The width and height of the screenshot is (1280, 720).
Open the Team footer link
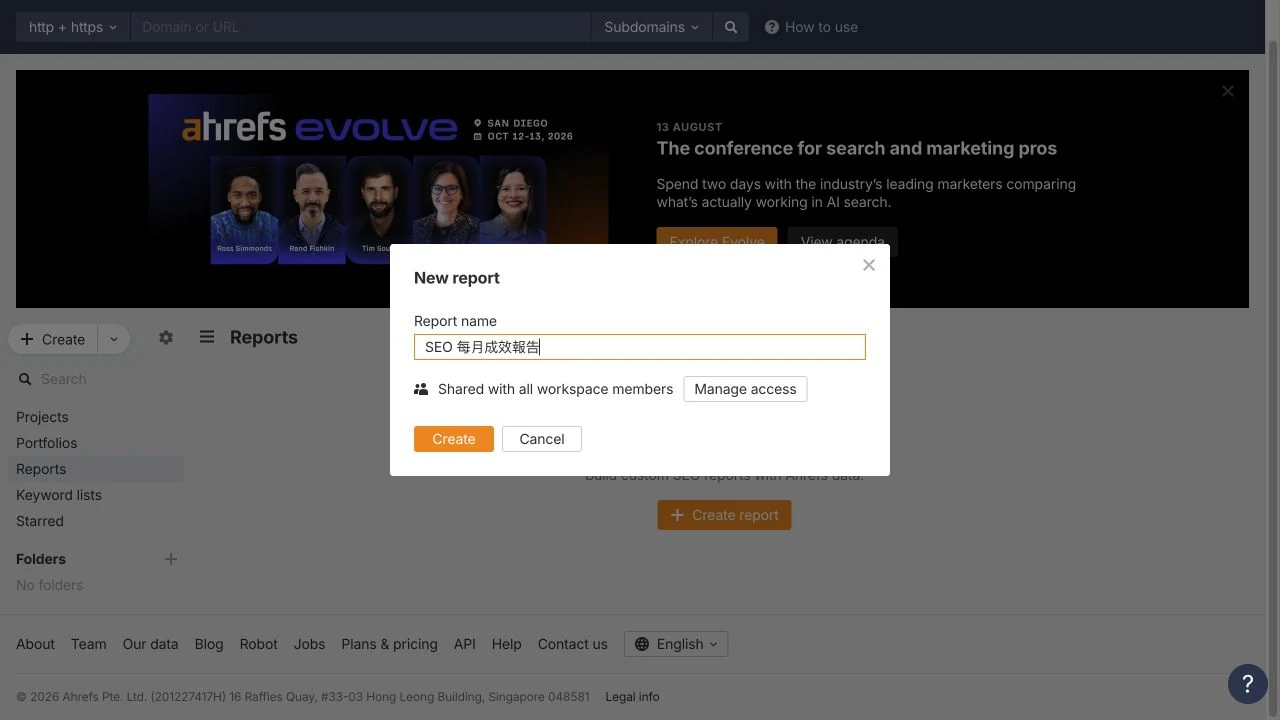click(x=88, y=644)
